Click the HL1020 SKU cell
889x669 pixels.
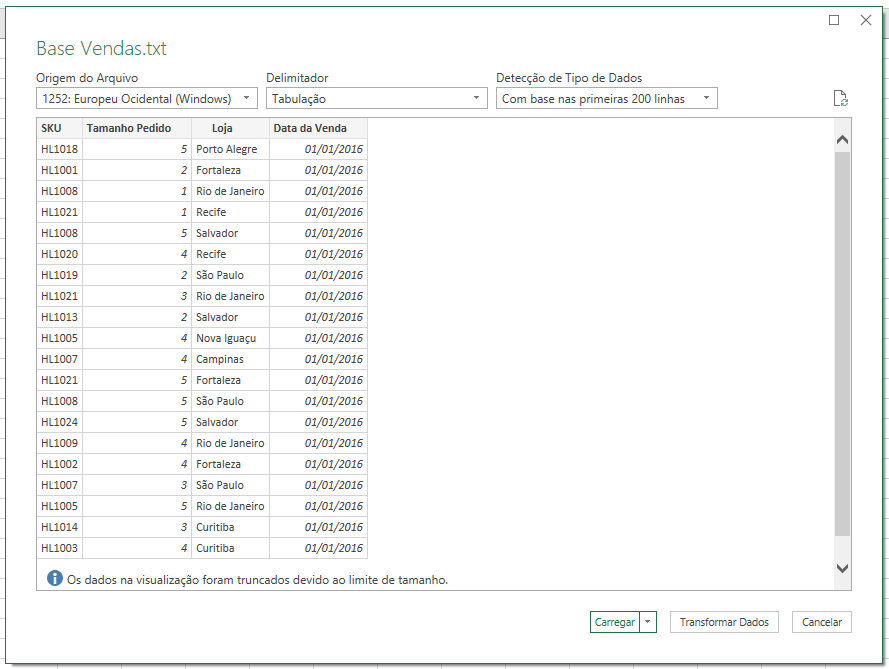point(60,254)
